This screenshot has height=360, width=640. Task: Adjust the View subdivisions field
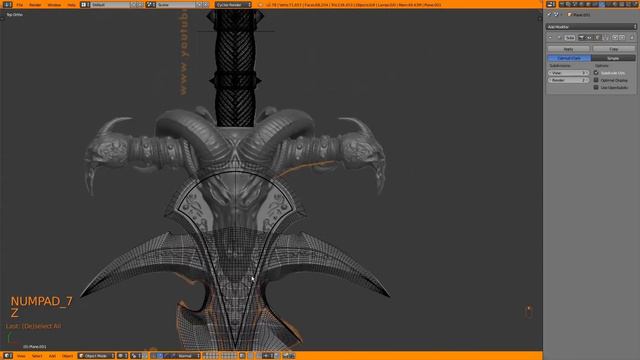(x=568, y=73)
